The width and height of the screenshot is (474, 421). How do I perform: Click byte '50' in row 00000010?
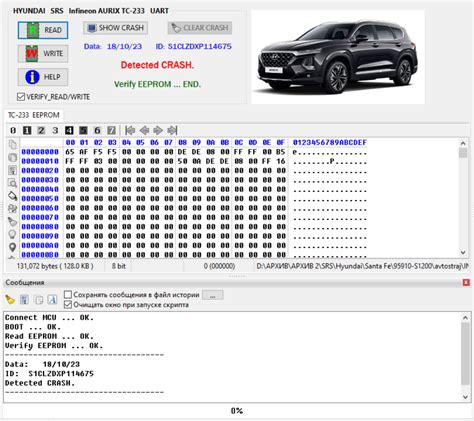(x=182, y=161)
